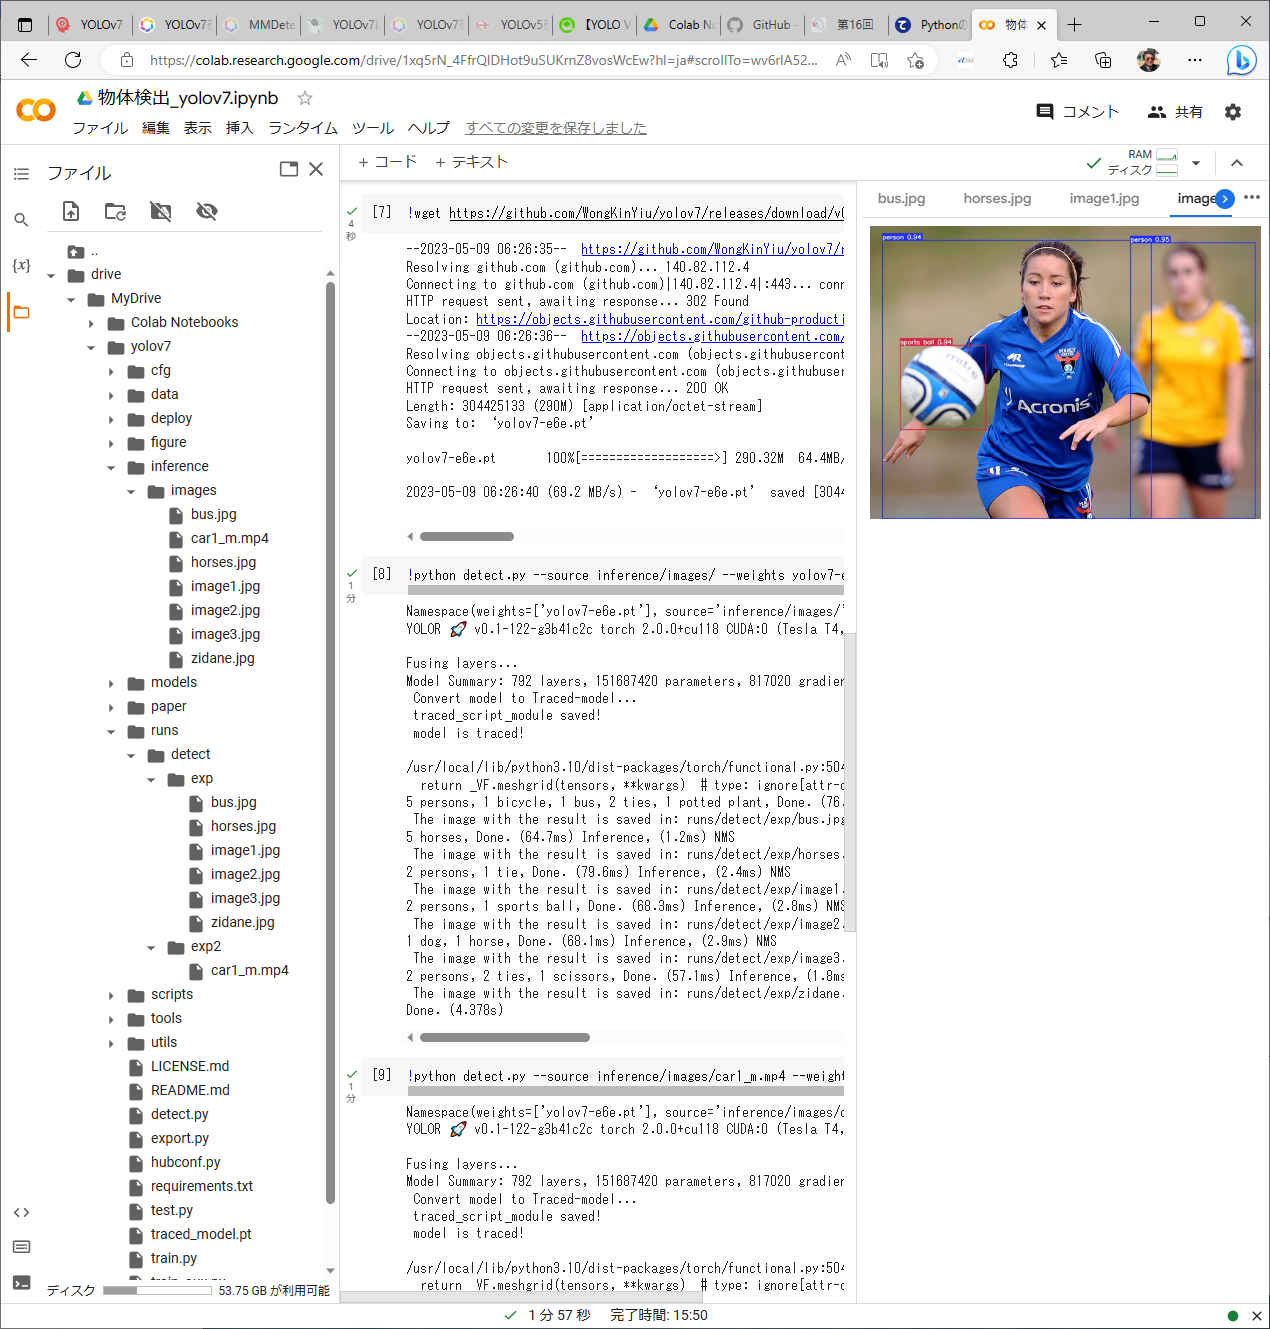
Task: Open the terminal icon at bottom left
Action: click(21, 1282)
